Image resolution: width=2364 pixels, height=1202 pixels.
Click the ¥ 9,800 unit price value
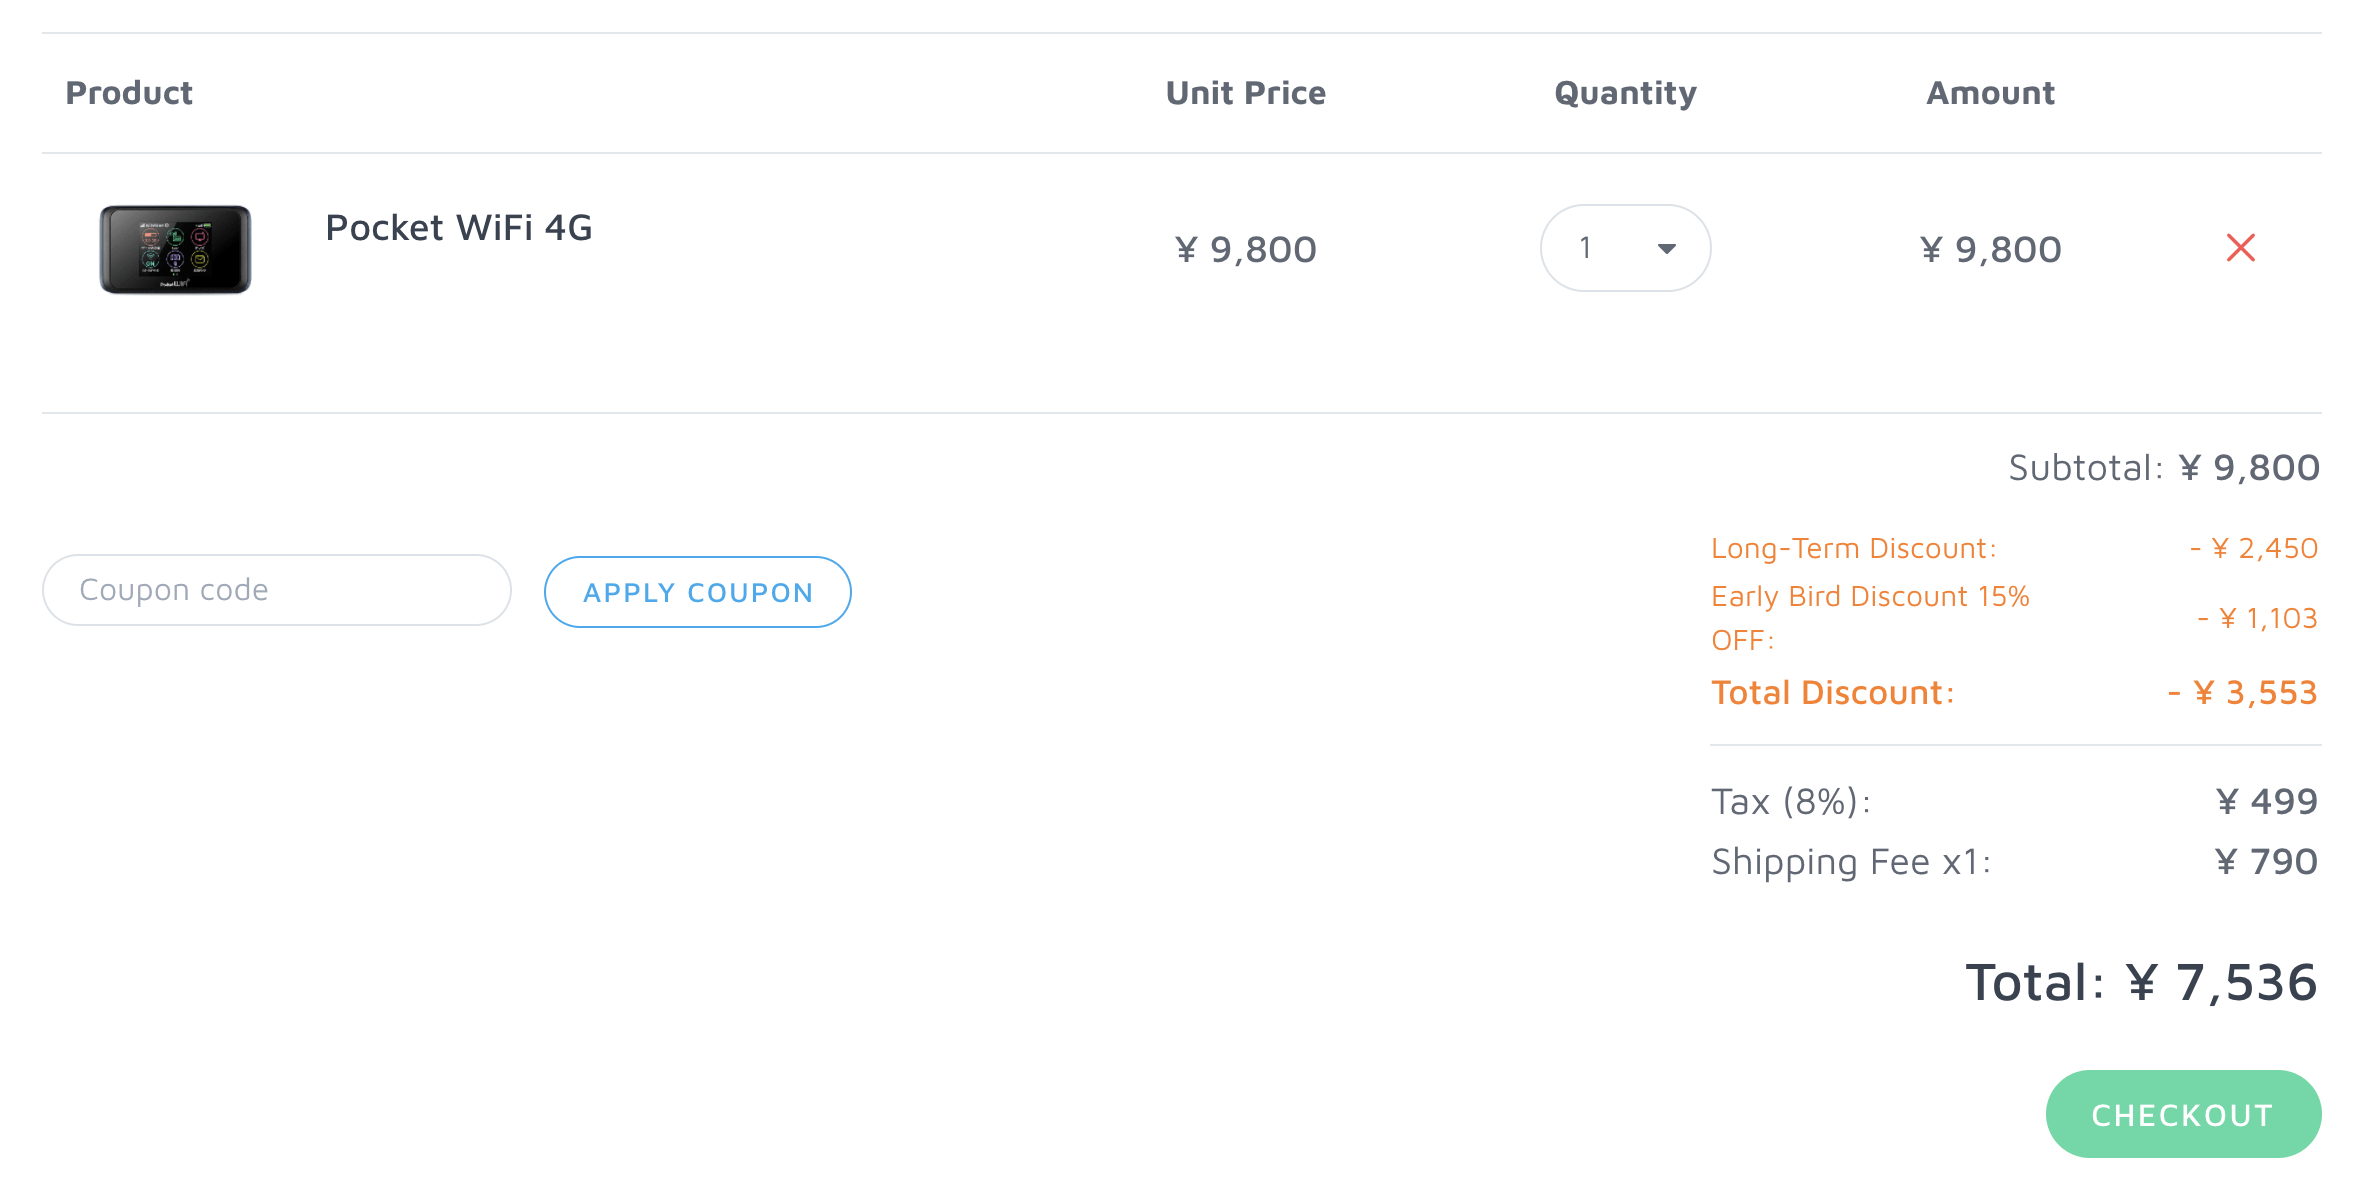(x=1246, y=249)
